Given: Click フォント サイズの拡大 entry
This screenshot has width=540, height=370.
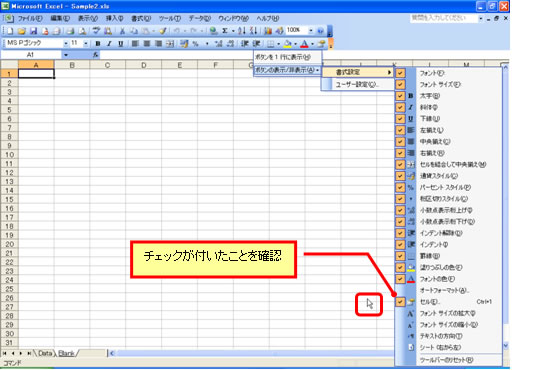Looking at the screenshot, I should pos(448,313).
